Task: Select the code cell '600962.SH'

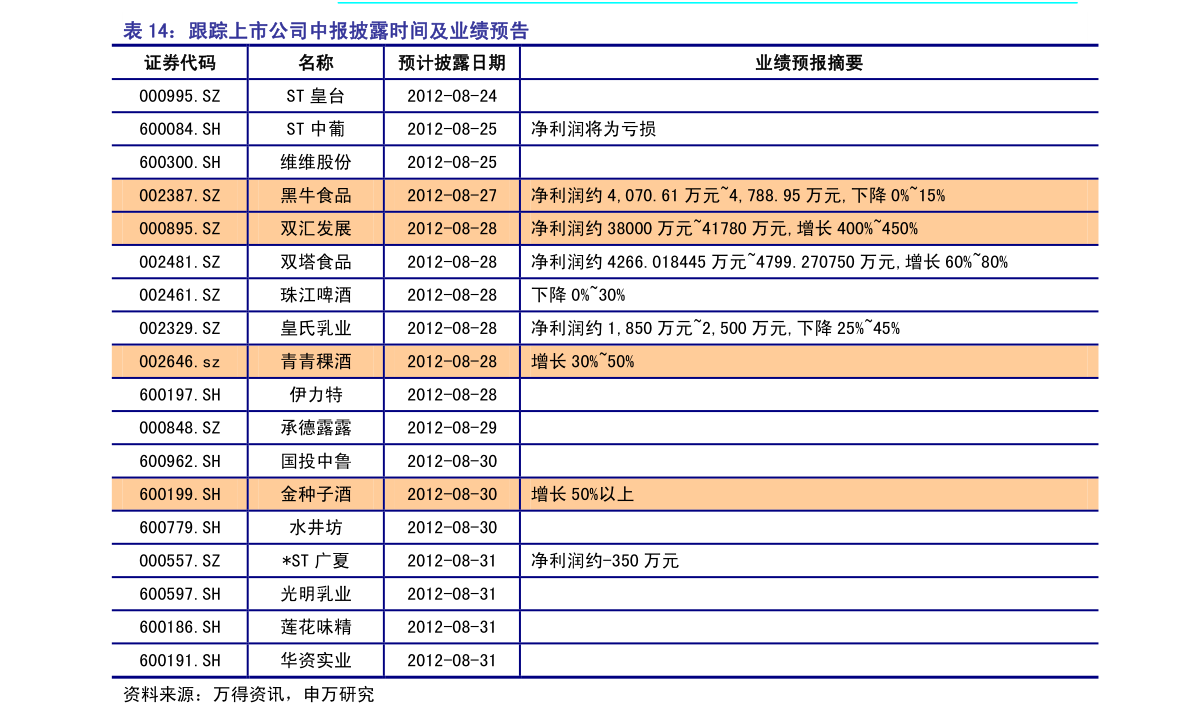Action: pyautogui.click(x=180, y=462)
